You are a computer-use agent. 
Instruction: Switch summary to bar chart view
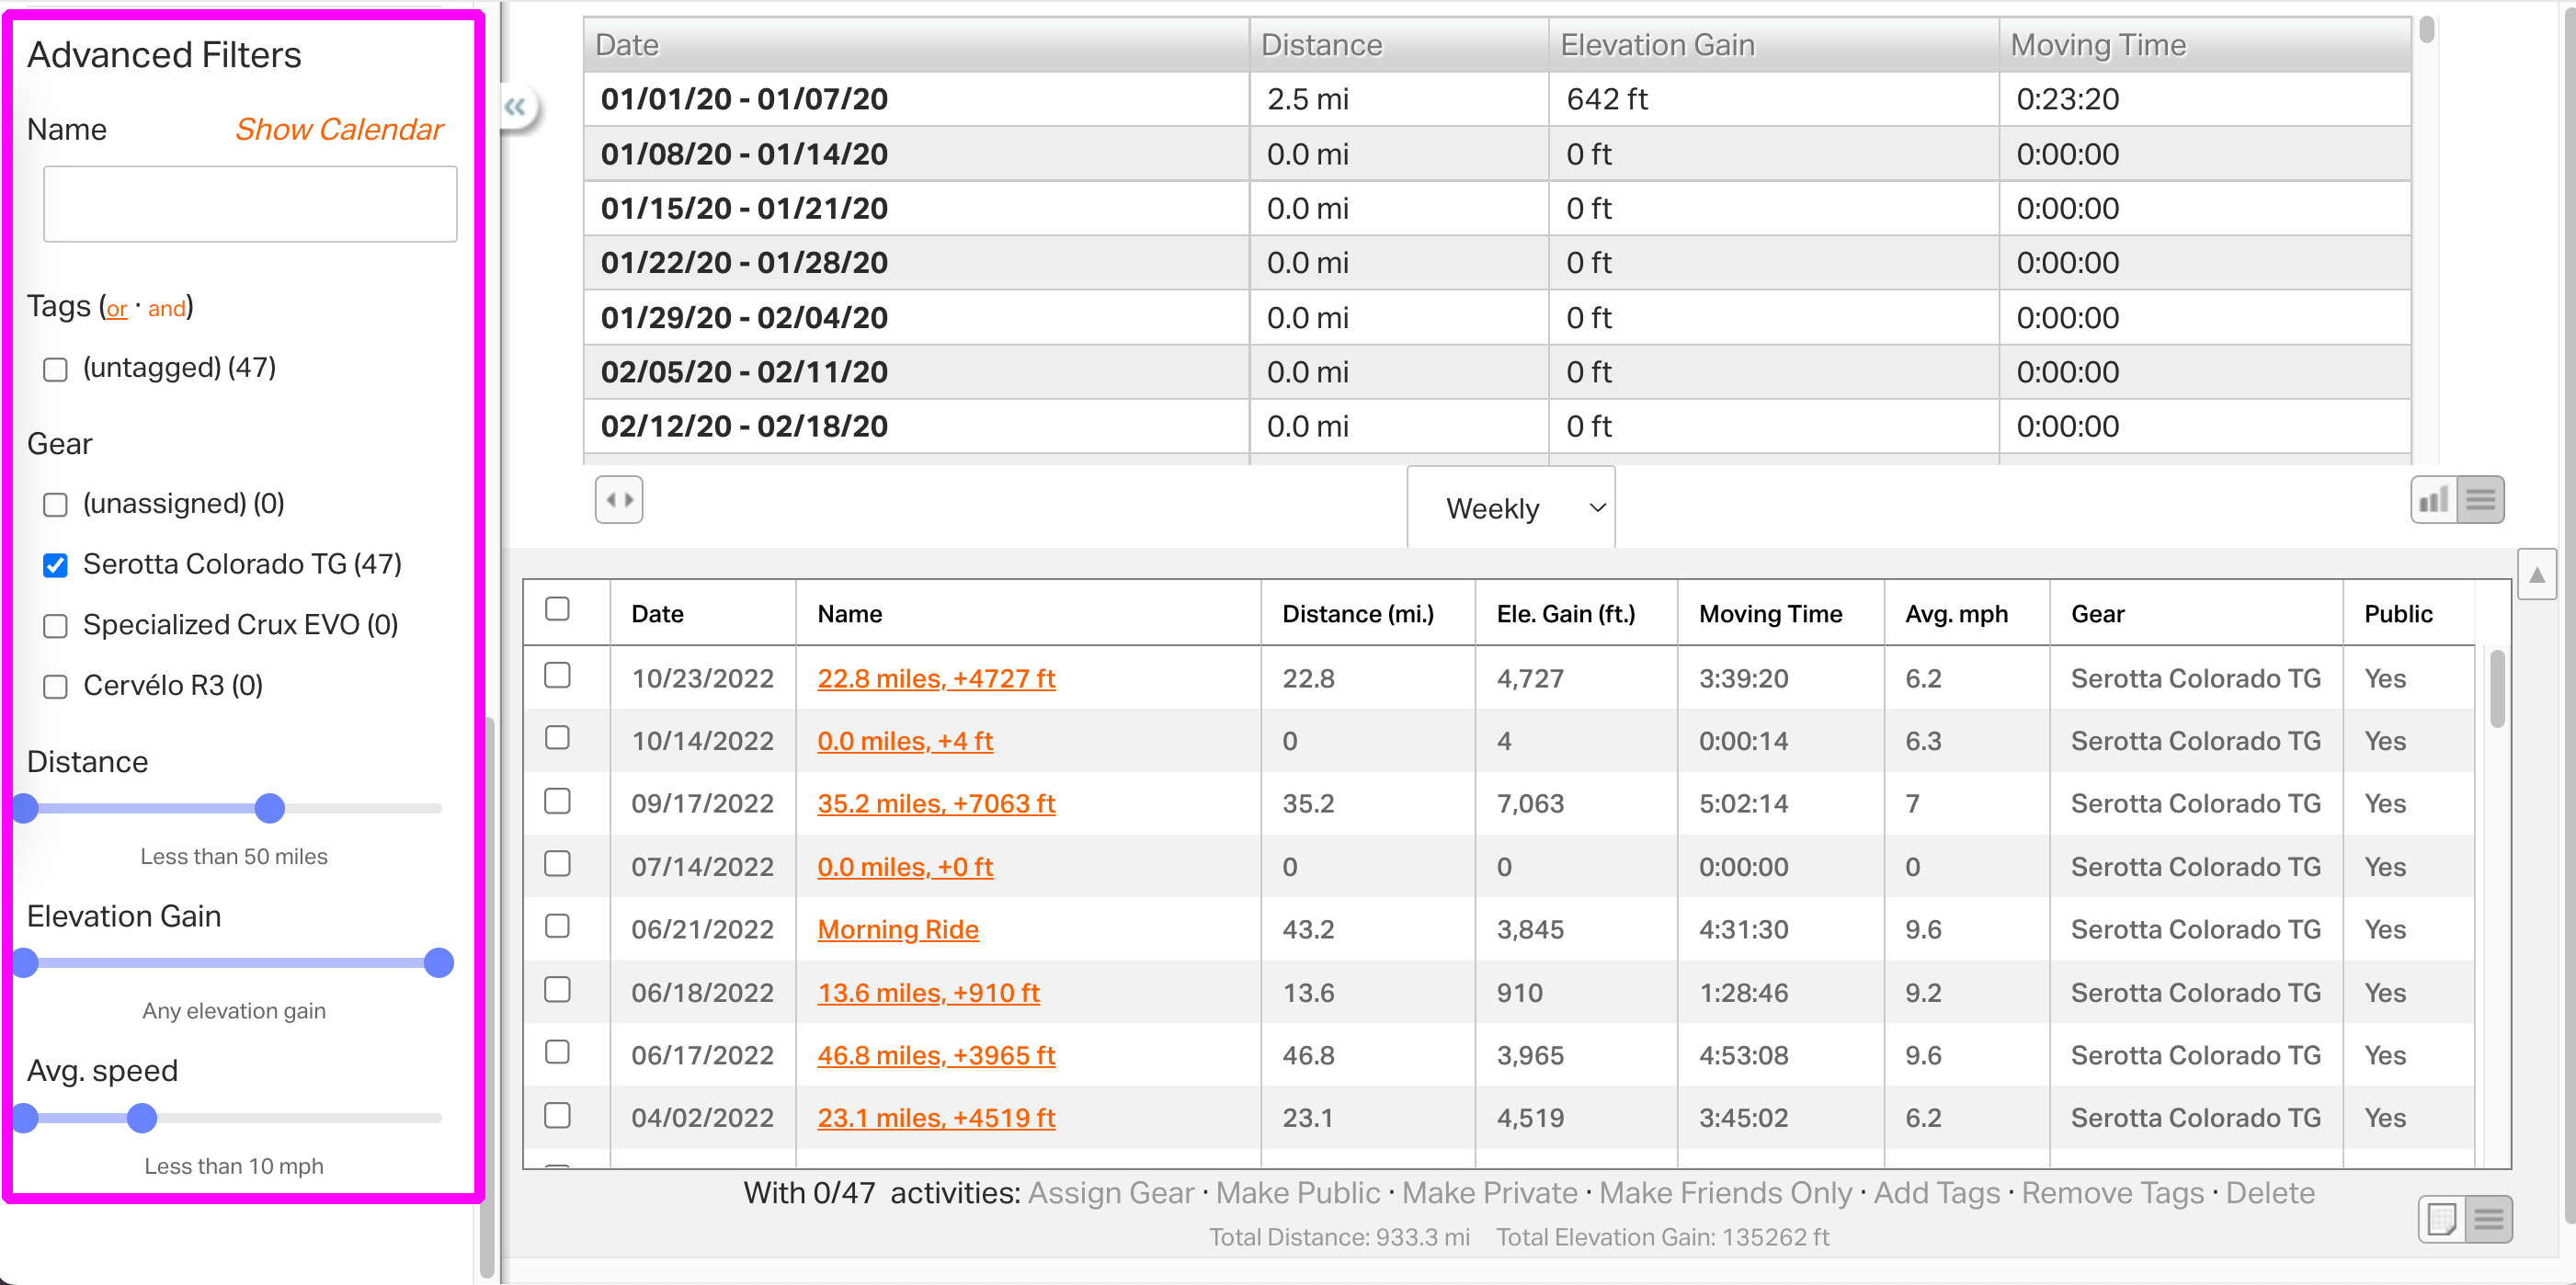[2433, 499]
